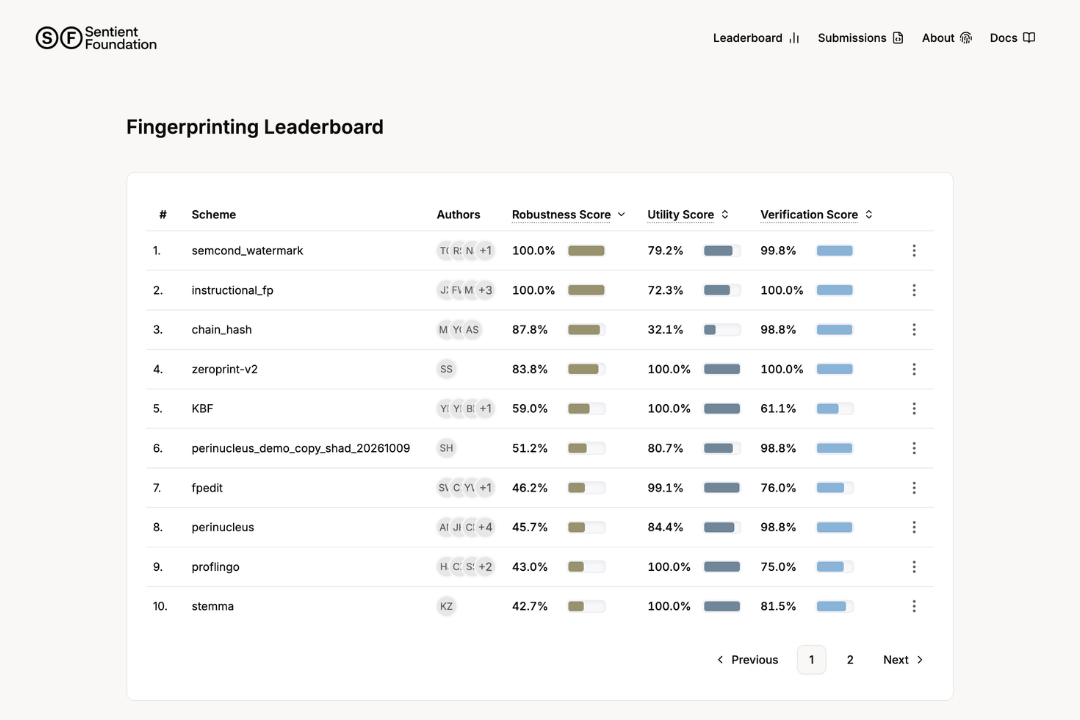The width and height of the screenshot is (1080, 720).
Task: Click the +1 authors badge for fpedit
Action: click(x=486, y=488)
